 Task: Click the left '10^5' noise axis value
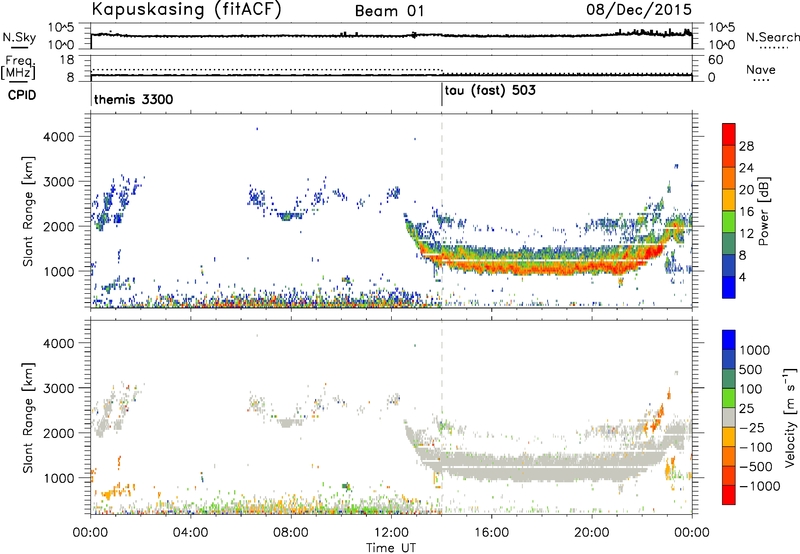click(x=62, y=28)
